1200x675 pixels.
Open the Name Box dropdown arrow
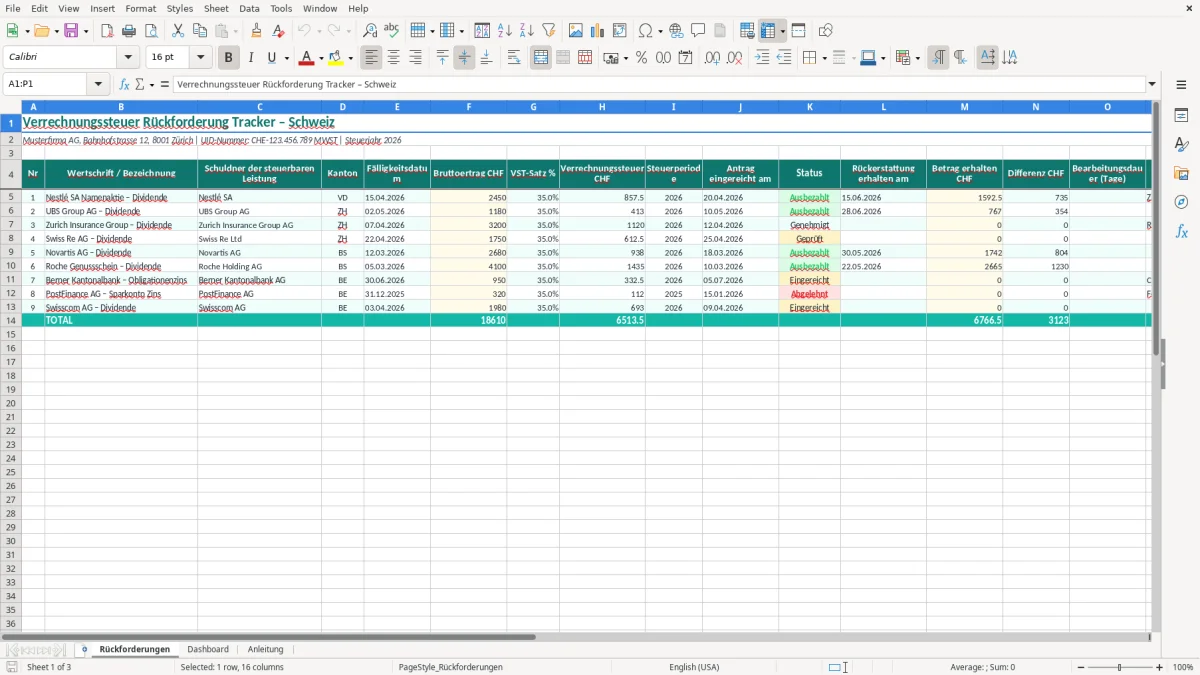pos(99,84)
